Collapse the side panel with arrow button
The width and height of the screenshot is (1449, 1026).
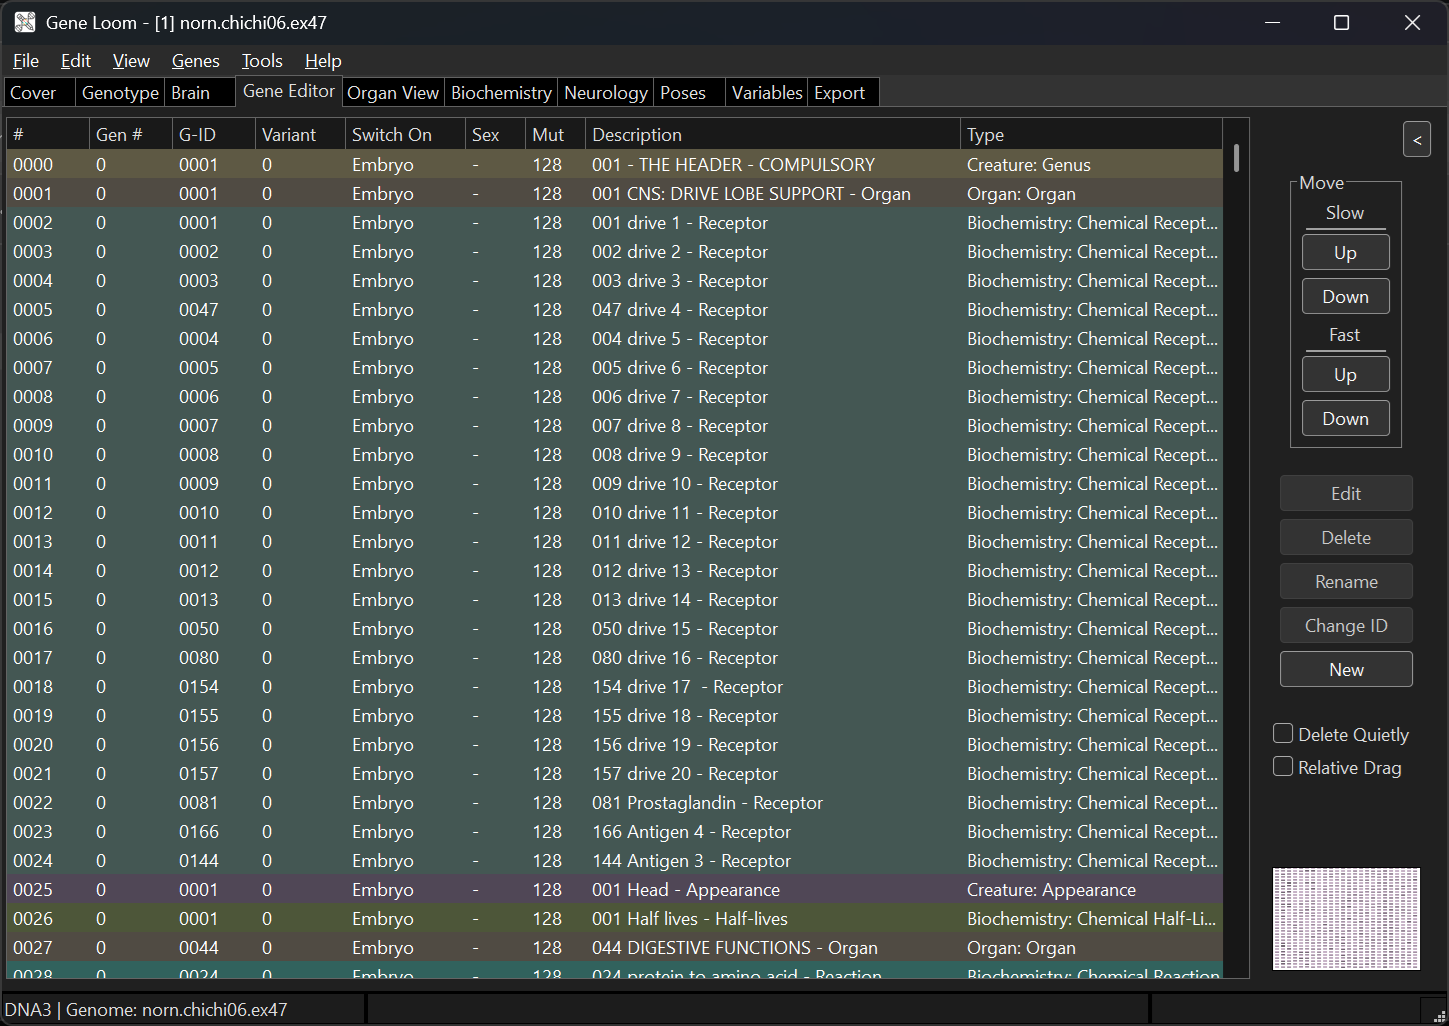(x=1416, y=140)
